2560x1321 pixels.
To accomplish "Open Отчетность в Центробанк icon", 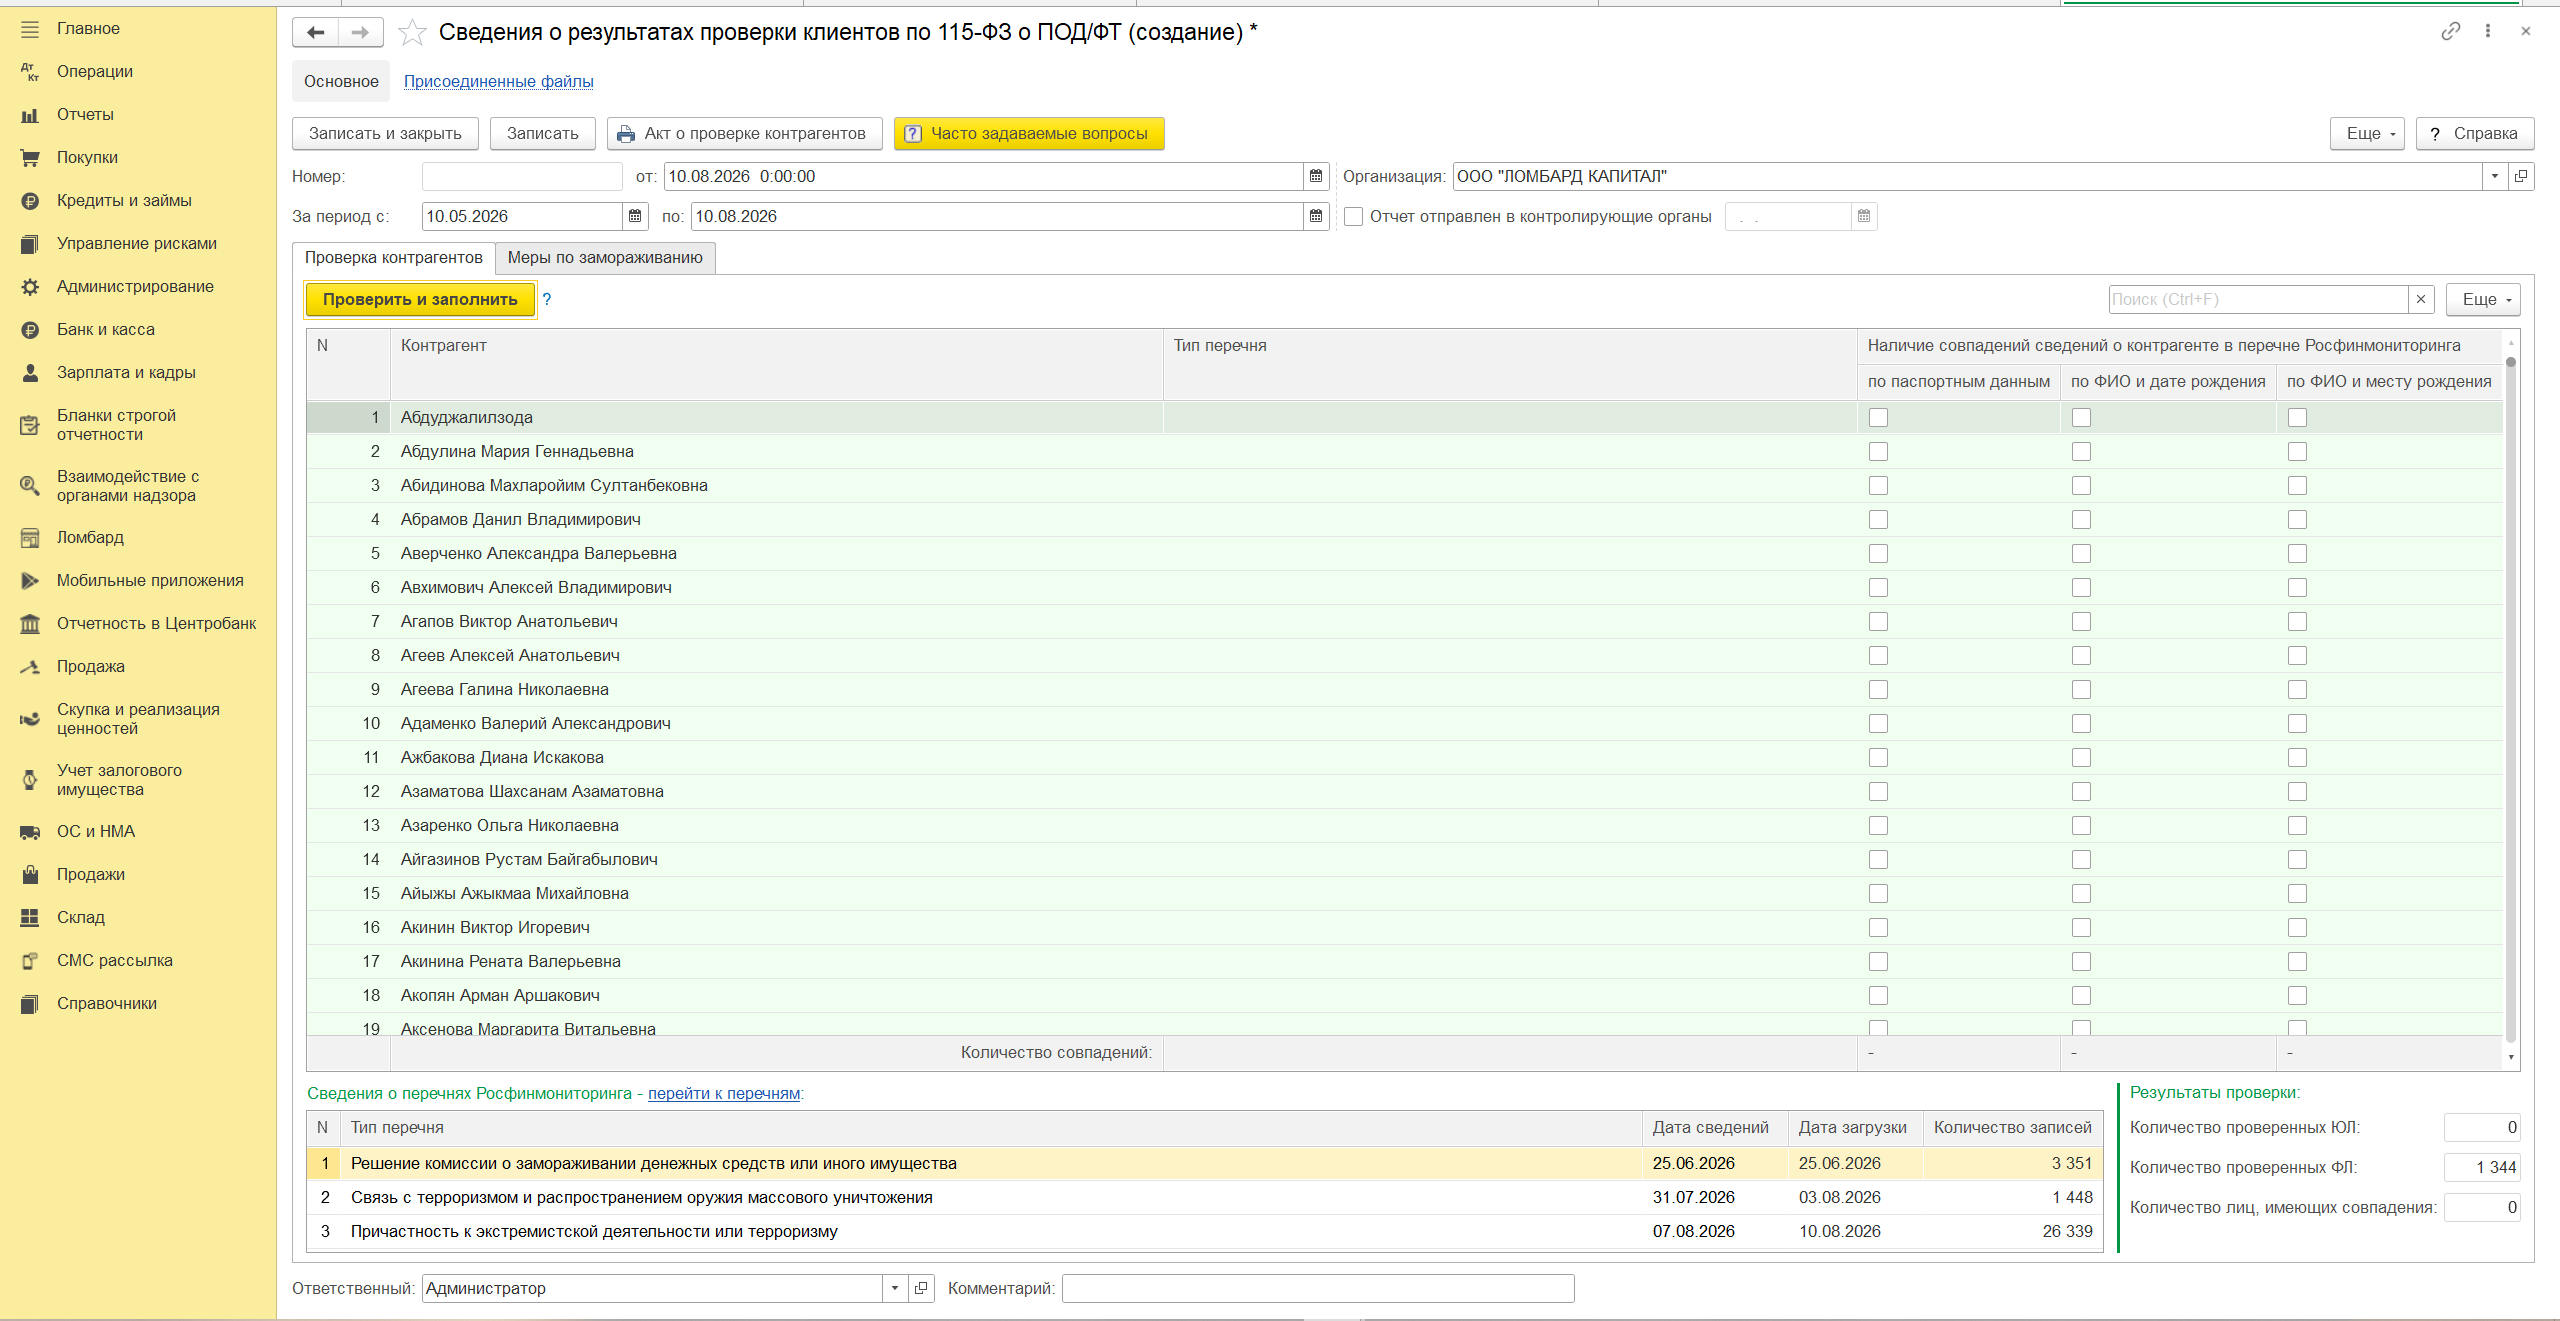I will tap(30, 624).
